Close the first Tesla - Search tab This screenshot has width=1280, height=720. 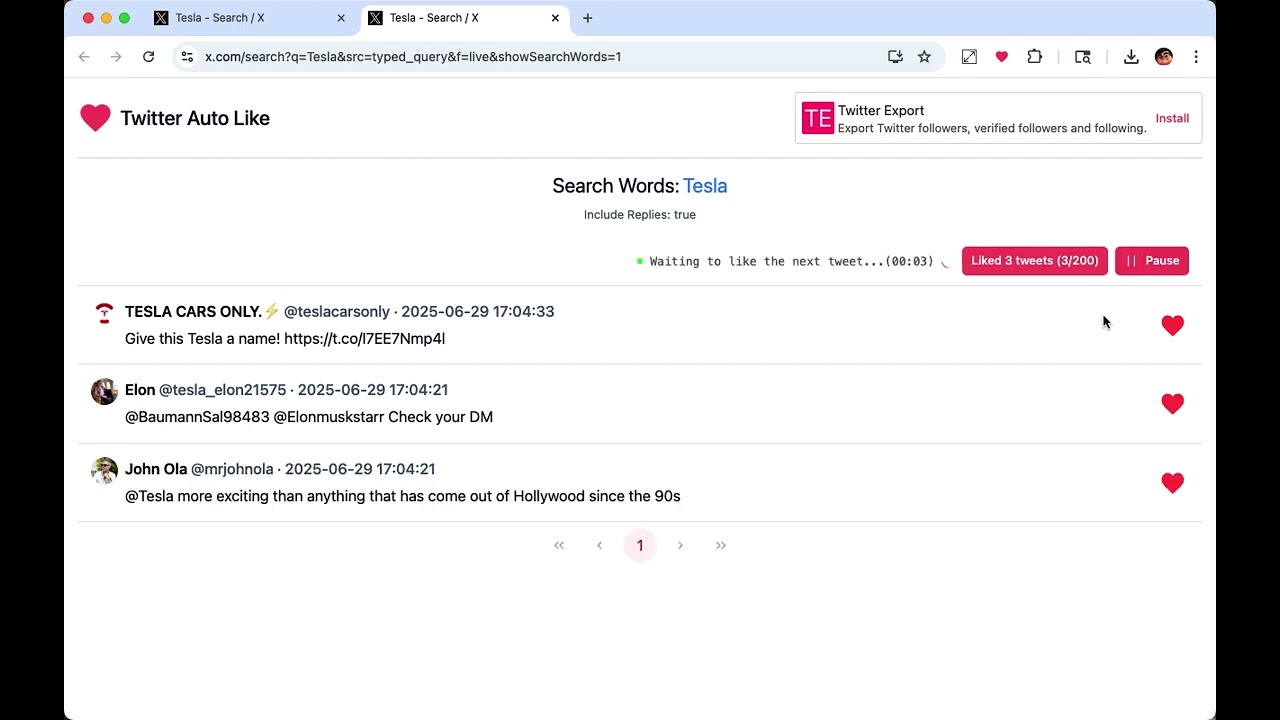341,18
